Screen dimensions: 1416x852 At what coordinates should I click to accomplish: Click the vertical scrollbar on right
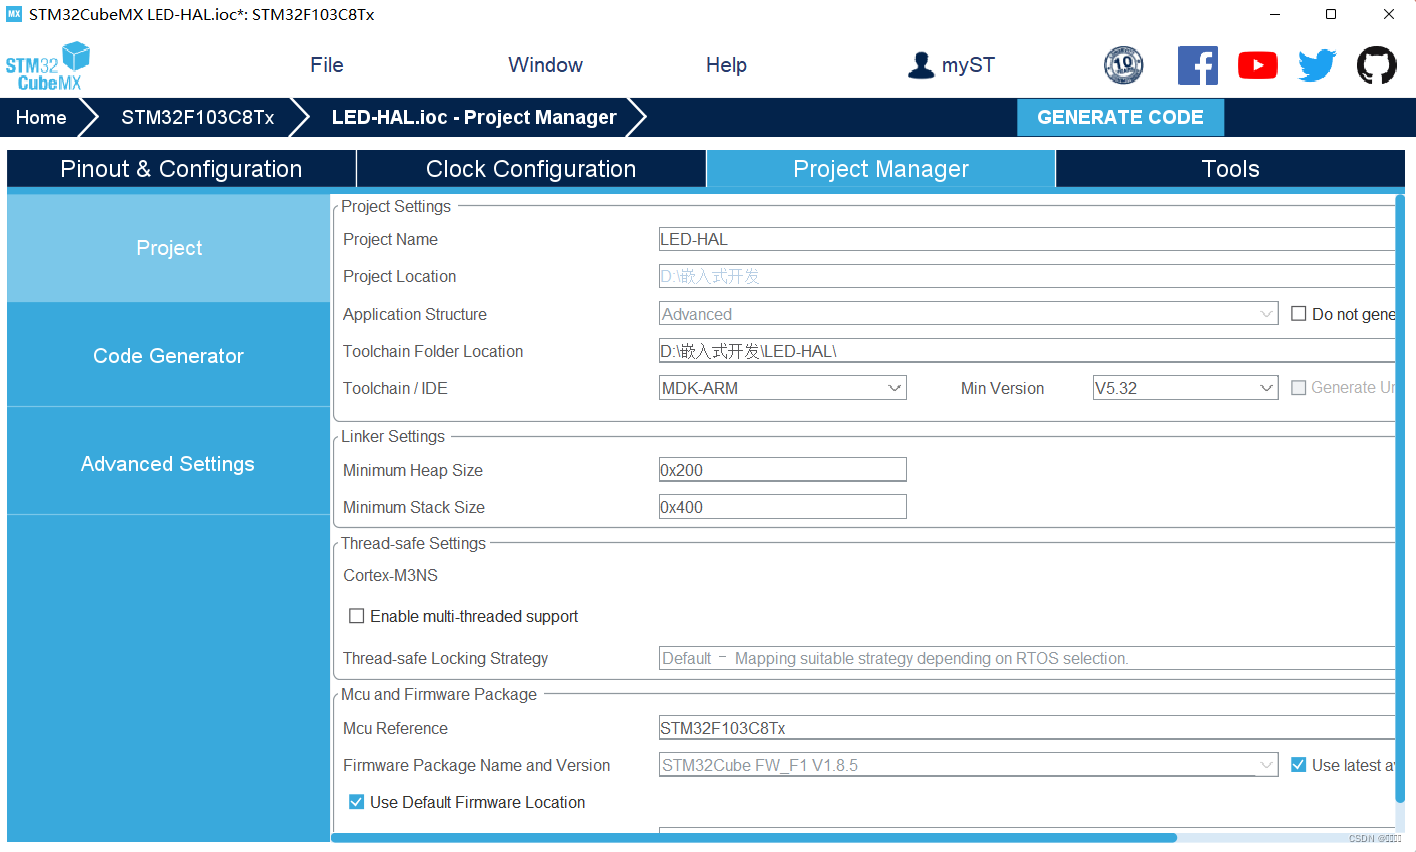tap(1400, 498)
